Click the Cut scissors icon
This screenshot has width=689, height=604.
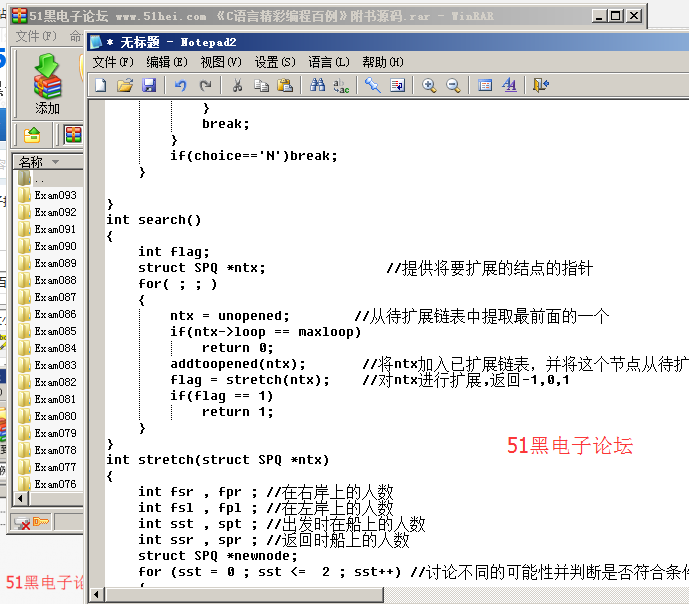point(237,86)
